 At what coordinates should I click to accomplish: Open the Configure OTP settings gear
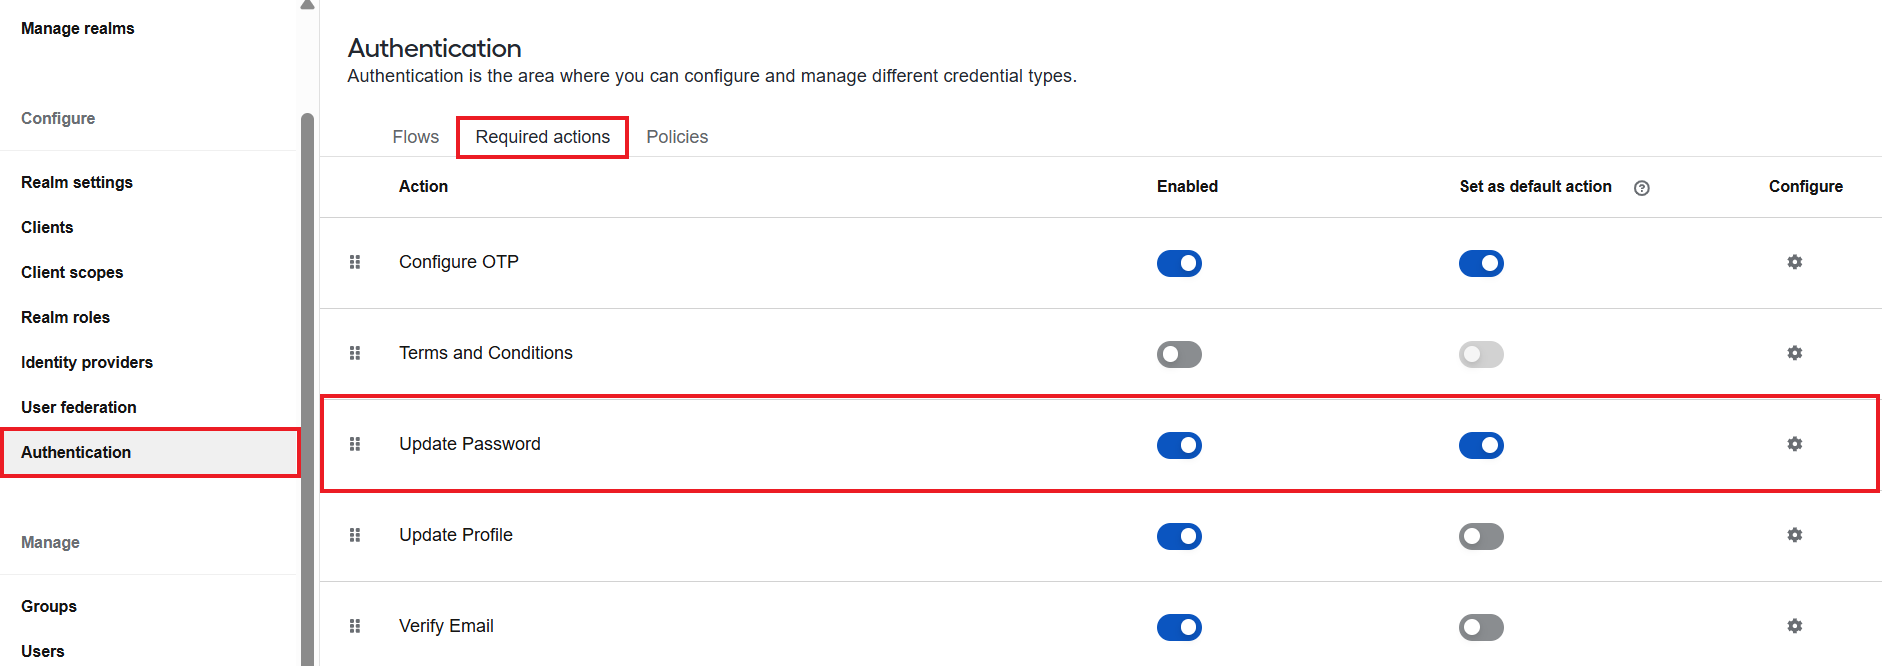click(1795, 262)
